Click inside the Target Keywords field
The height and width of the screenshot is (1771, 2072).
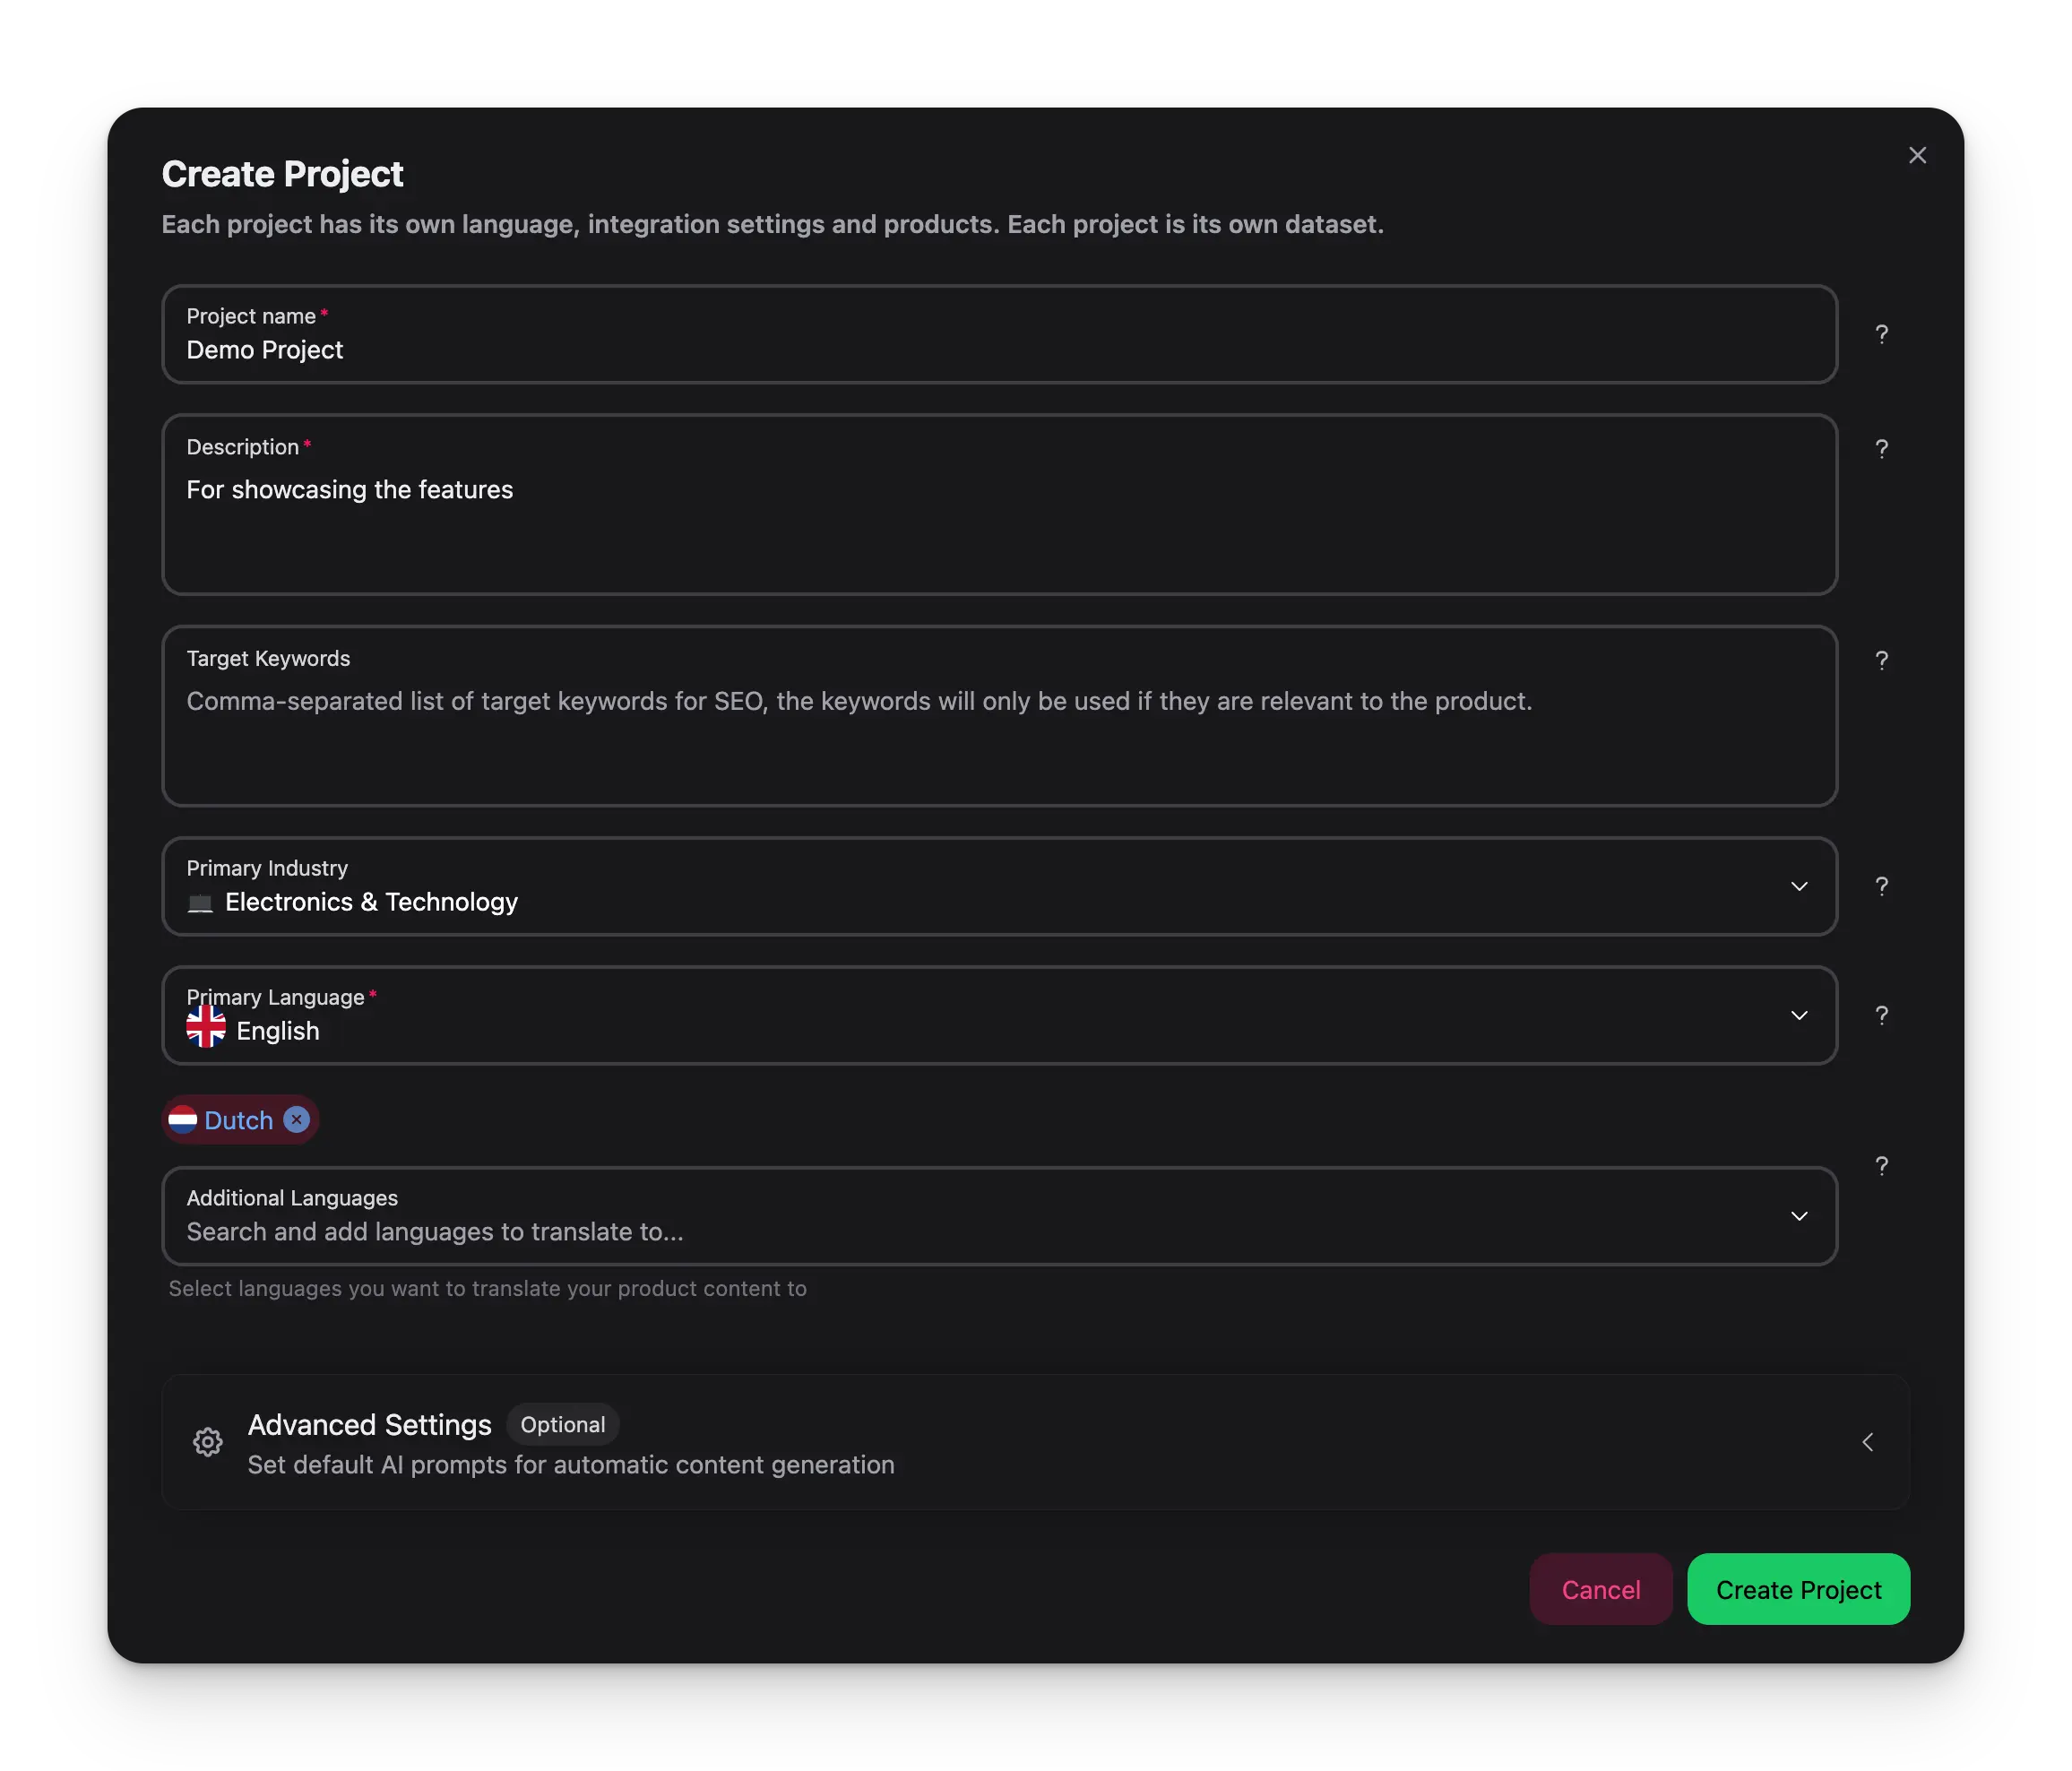[x=1000, y=716]
